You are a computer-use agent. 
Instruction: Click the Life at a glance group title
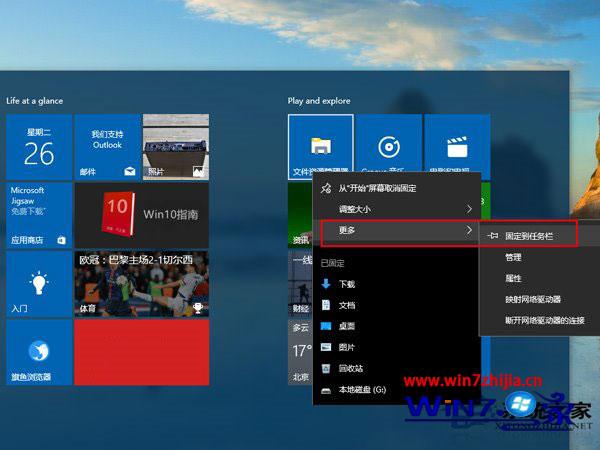[34, 101]
